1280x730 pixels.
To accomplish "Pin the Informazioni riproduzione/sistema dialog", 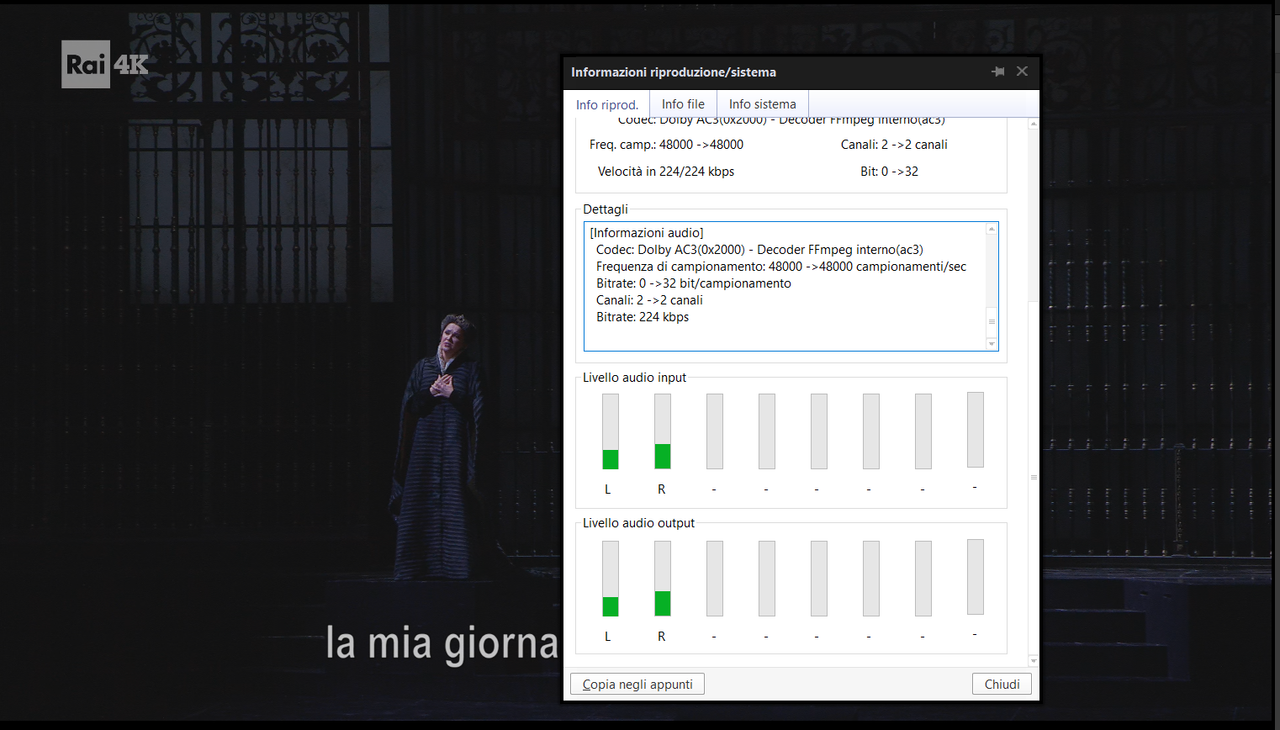I will (x=996, y=71).
